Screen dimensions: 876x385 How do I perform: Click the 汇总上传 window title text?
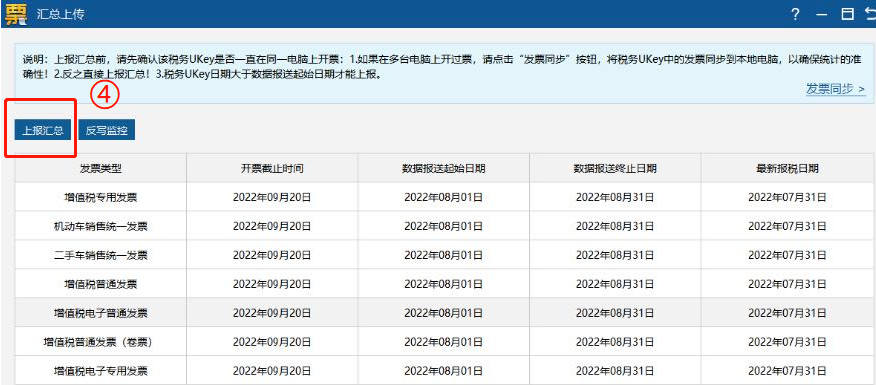pyautogui.click(x=60, y=15)
